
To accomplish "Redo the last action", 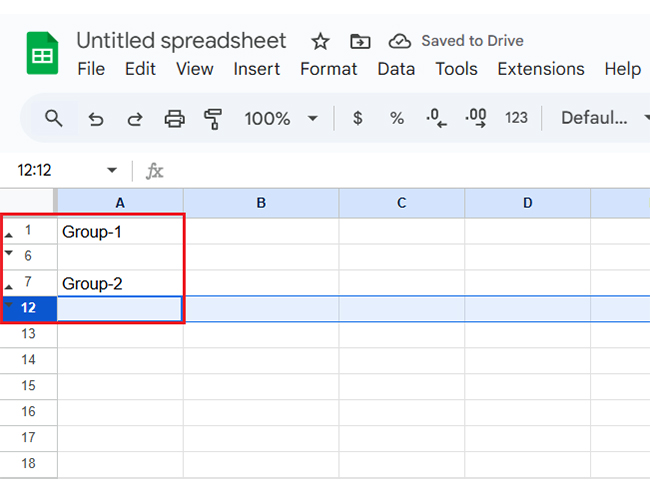I will 135,119.
